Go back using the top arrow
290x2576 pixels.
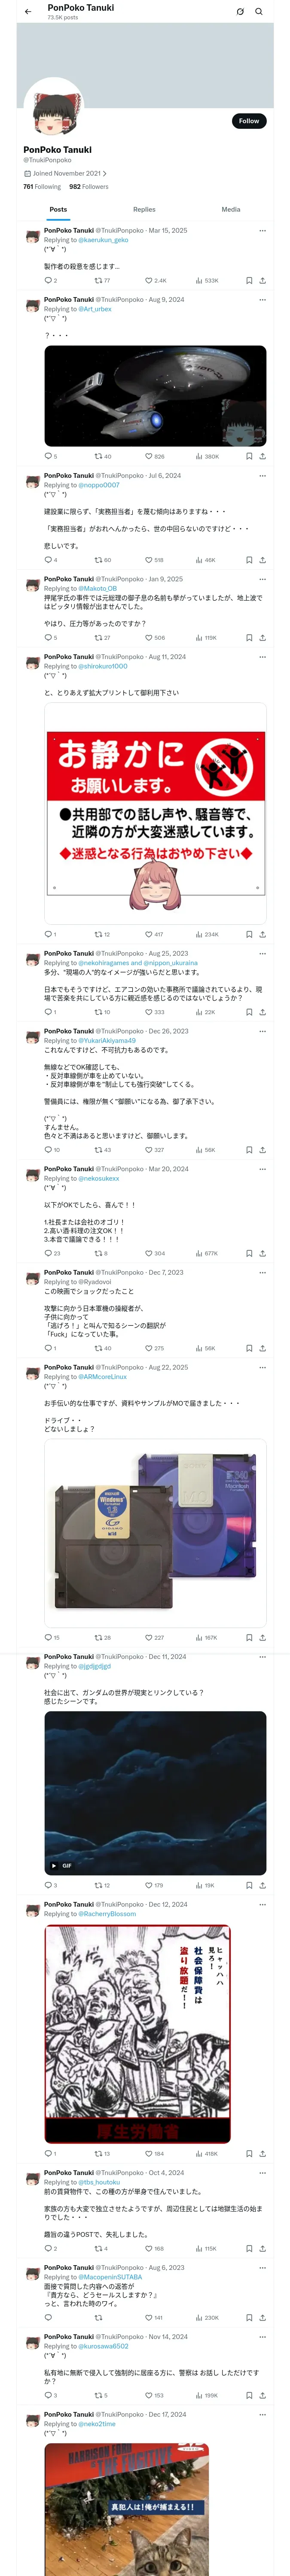(28, 12)
